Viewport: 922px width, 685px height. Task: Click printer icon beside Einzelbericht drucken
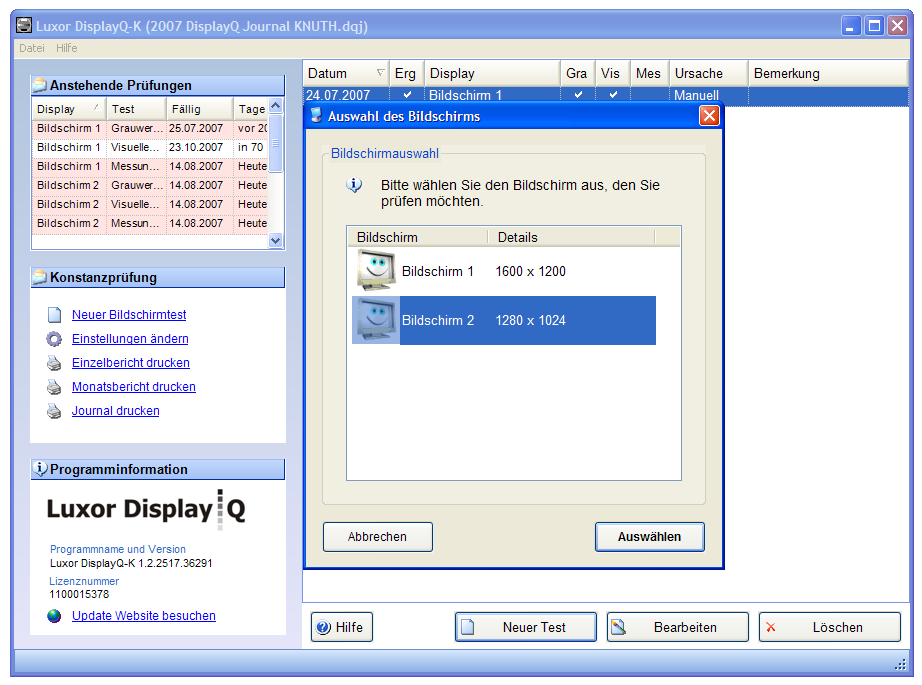pos(54,363)
